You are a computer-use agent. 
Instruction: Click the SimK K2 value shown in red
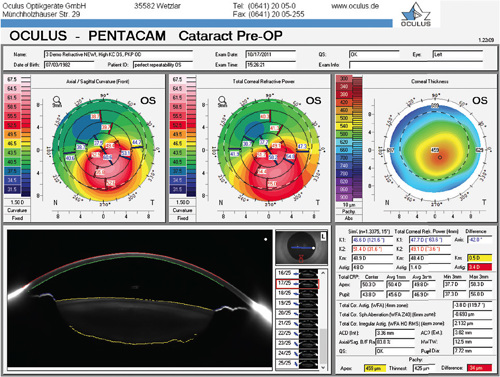pos(372,249)
